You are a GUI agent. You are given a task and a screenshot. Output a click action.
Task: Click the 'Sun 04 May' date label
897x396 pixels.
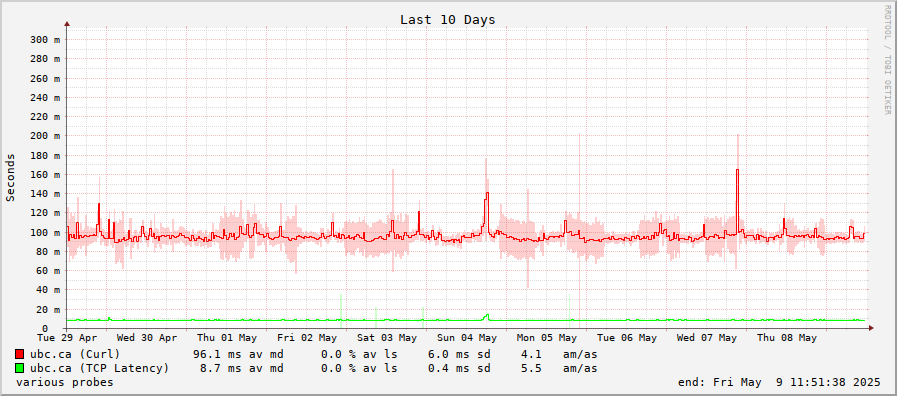point(467,338)
